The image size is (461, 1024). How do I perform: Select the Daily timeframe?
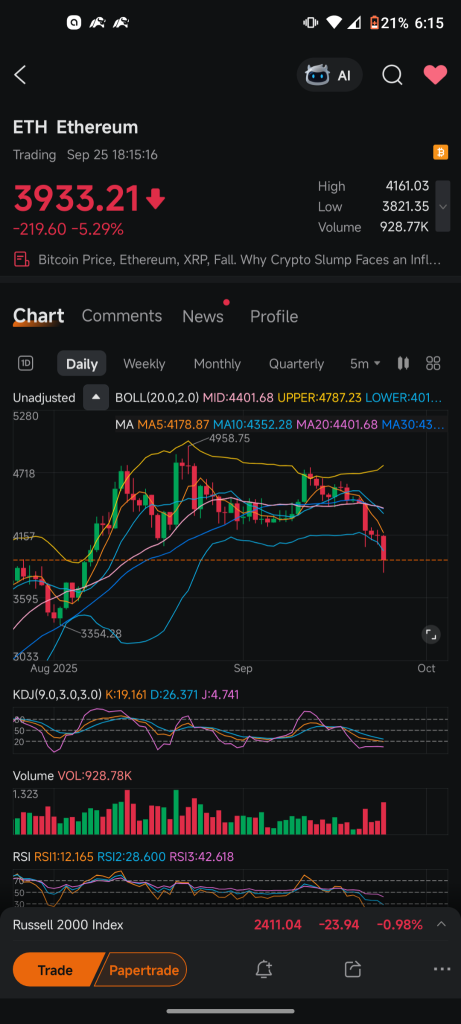click(x=82, y=364)
